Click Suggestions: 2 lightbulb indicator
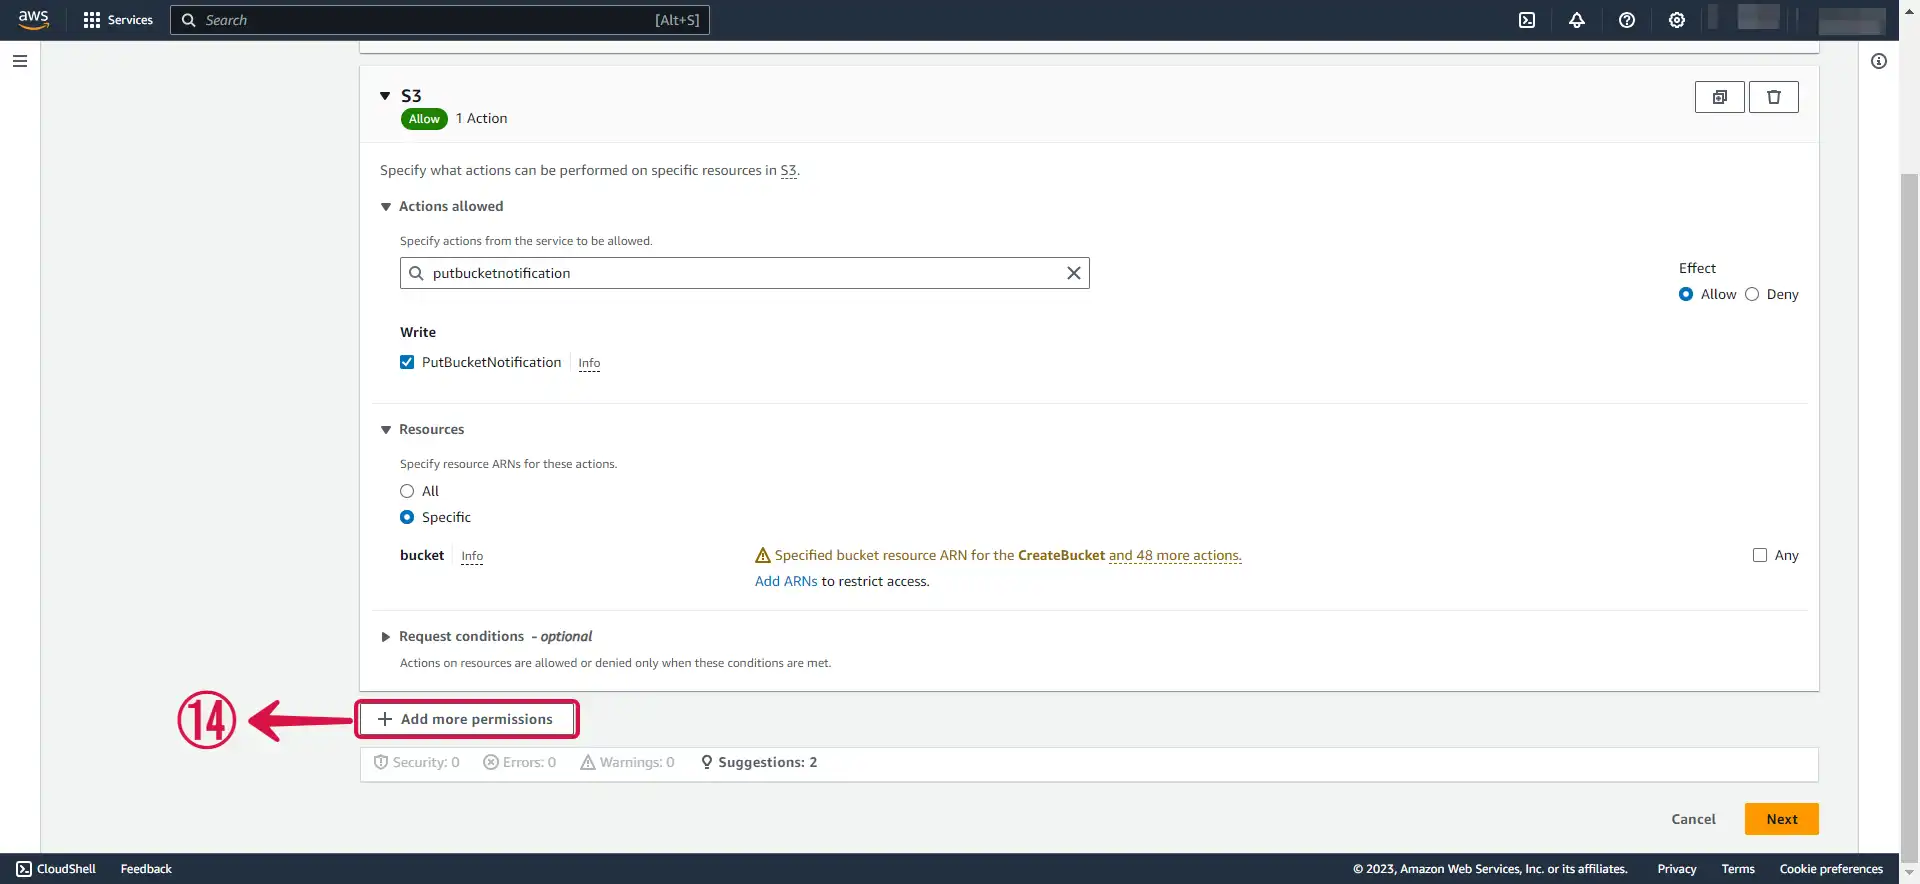The width and height of the screenshot is (1920, 884). (x=759, y=762)
